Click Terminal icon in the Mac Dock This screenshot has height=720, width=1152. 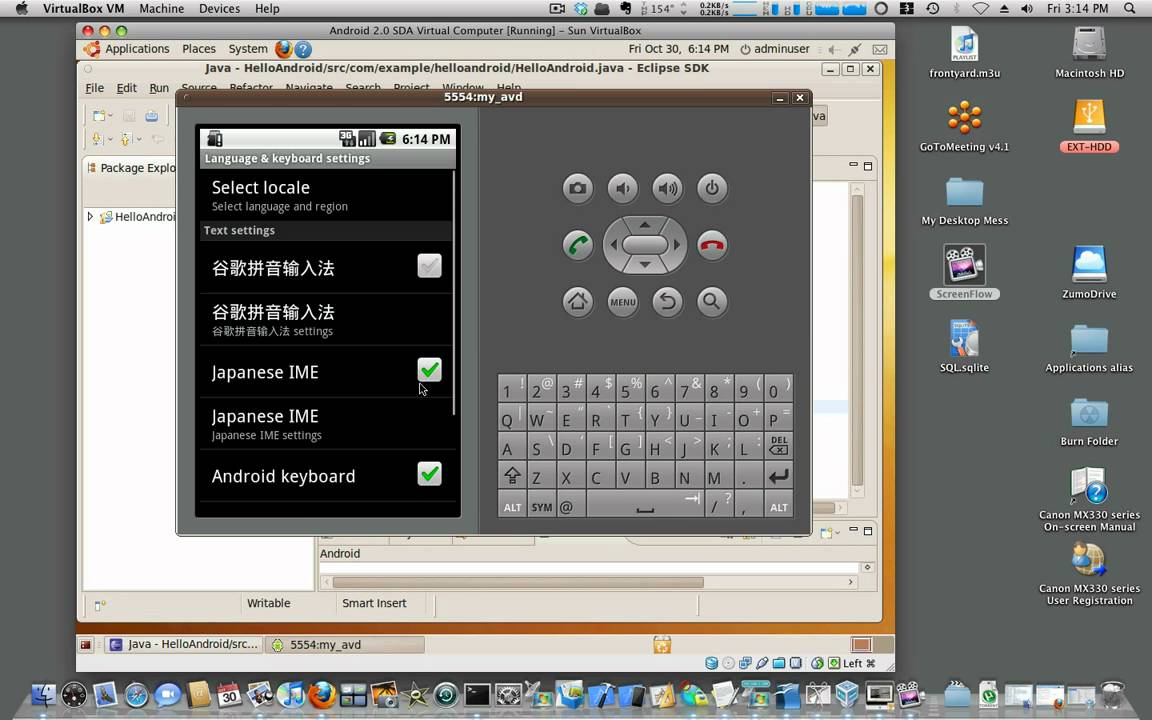tap(476, 694)
